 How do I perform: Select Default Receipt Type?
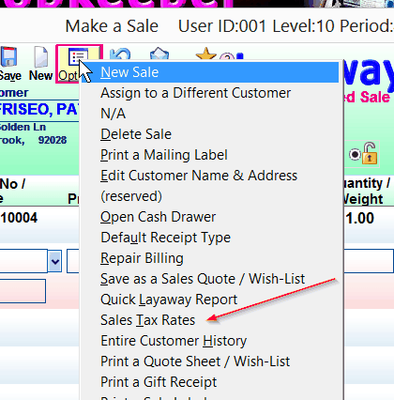point(209,238)
